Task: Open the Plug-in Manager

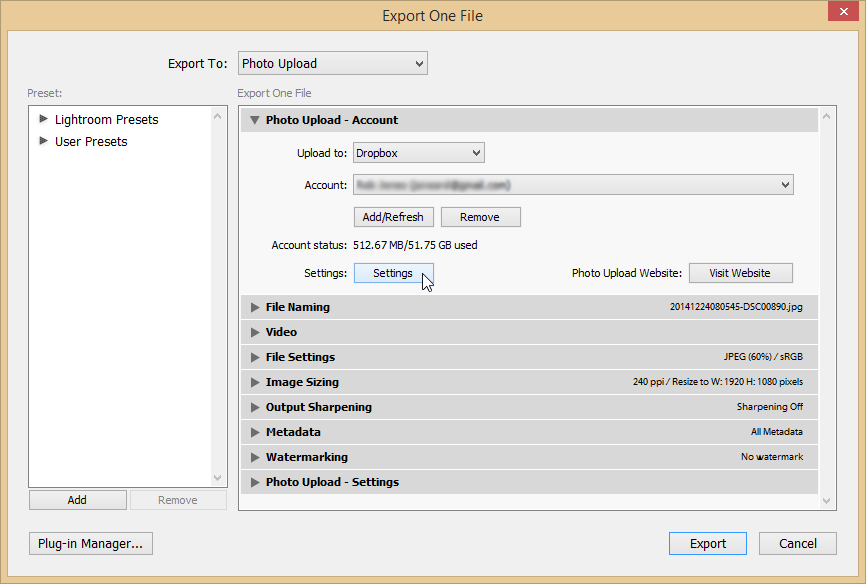Action: (91, 544)
